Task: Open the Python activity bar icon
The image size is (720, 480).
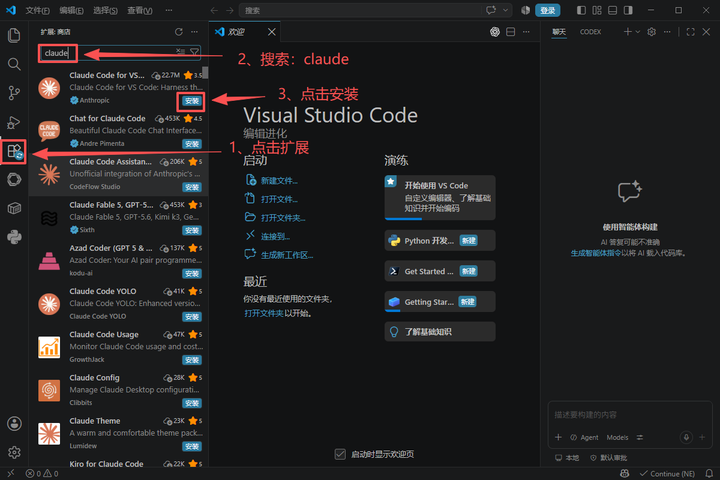Action: 14,237
